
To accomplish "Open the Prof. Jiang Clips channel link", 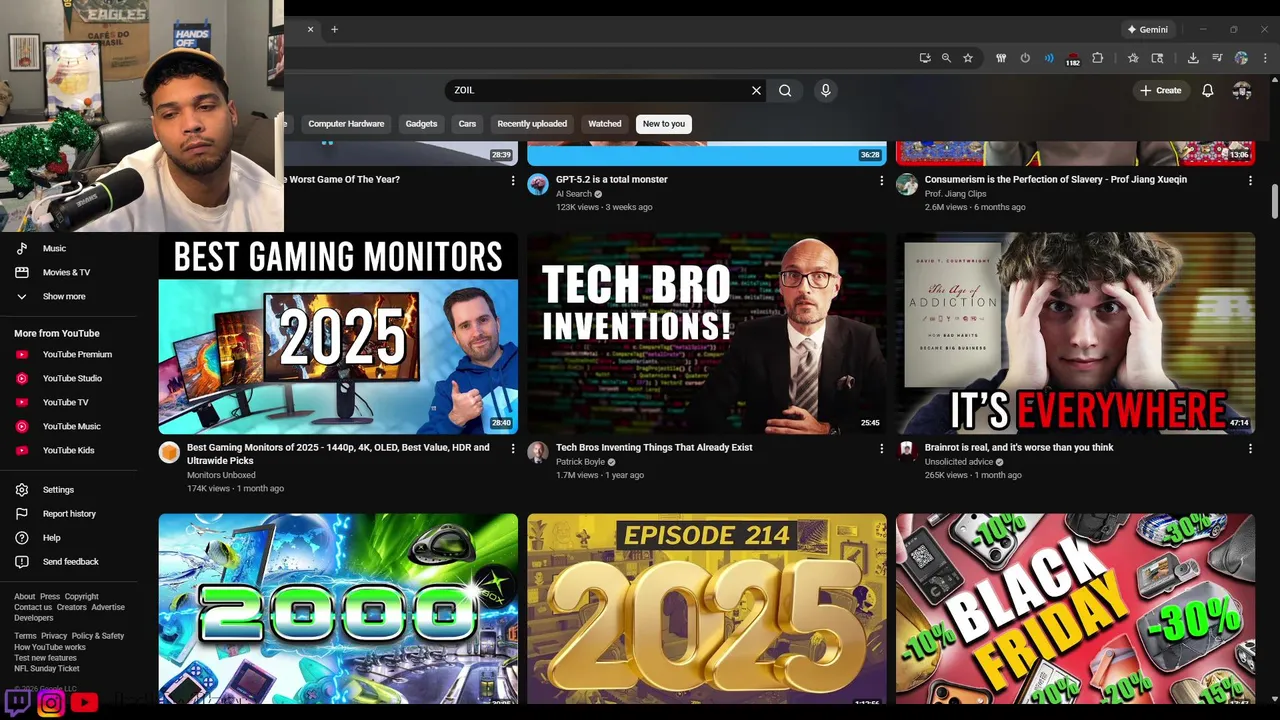I will [956, 194].
